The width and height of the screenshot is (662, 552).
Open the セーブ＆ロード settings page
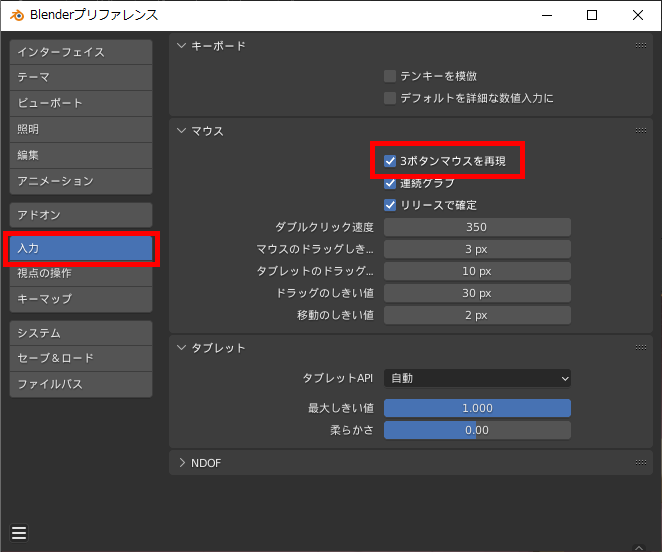[x=80, y=358]
